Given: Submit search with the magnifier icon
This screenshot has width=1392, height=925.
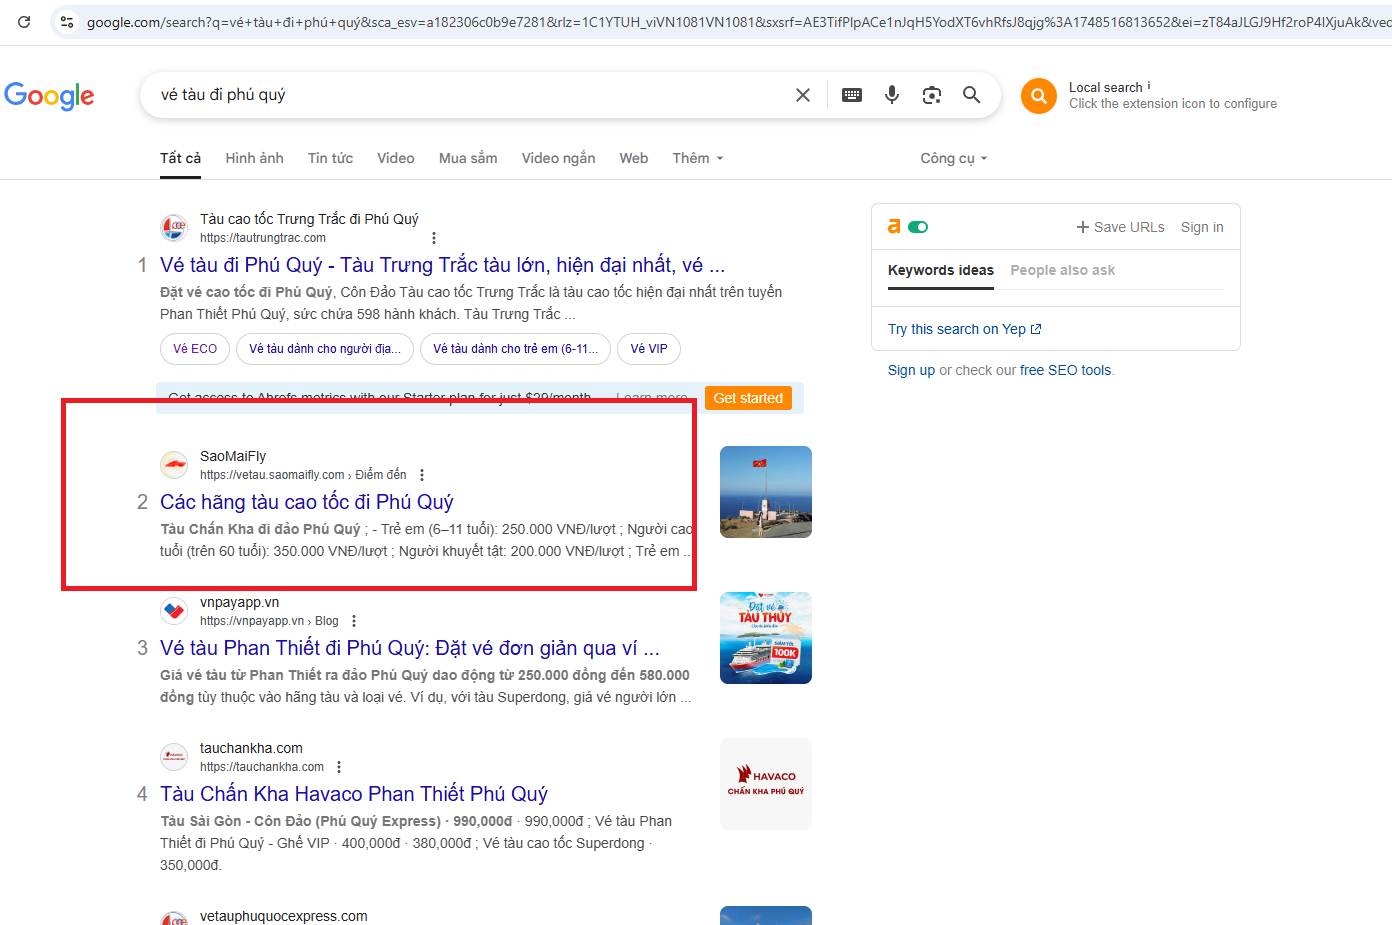Looking at the screenshot, I should (x=971, y=95).
